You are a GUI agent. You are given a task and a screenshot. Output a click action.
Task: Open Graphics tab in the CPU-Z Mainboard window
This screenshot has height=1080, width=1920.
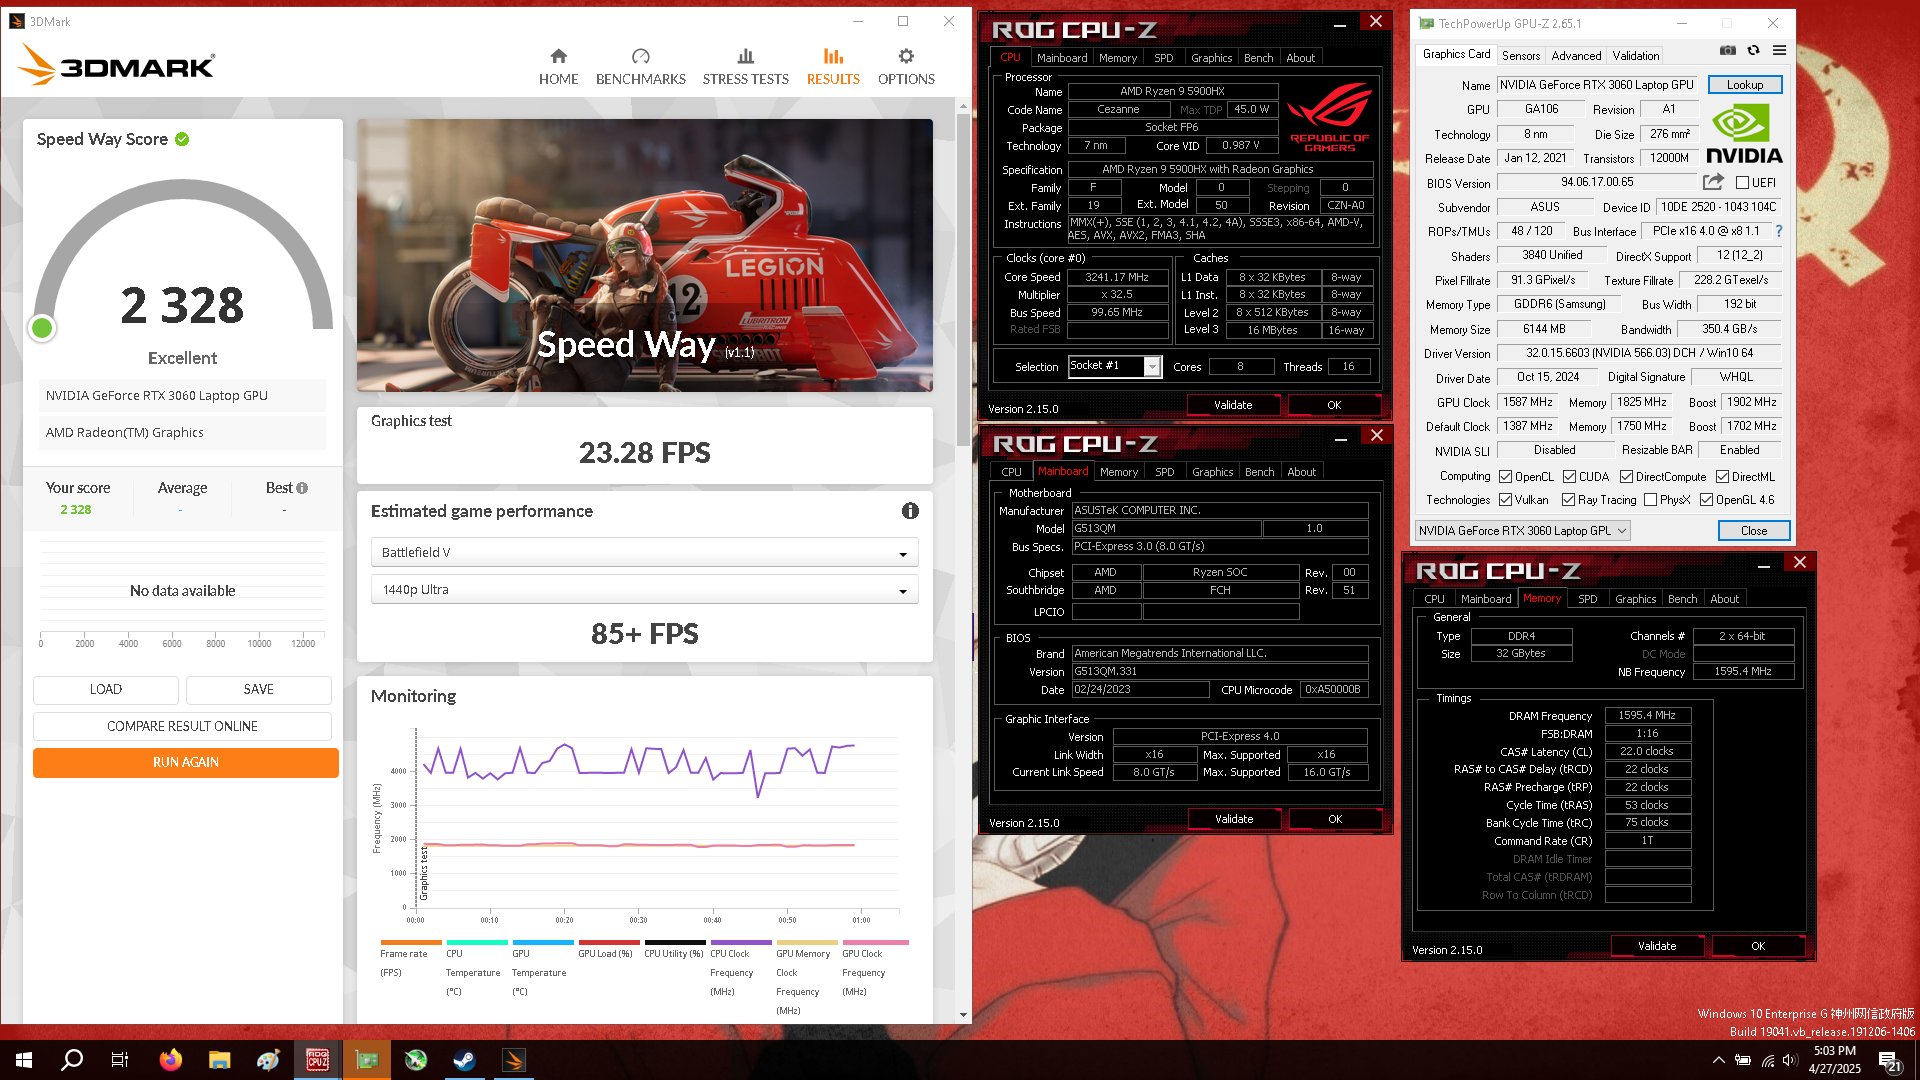[x=1212, y=472]
